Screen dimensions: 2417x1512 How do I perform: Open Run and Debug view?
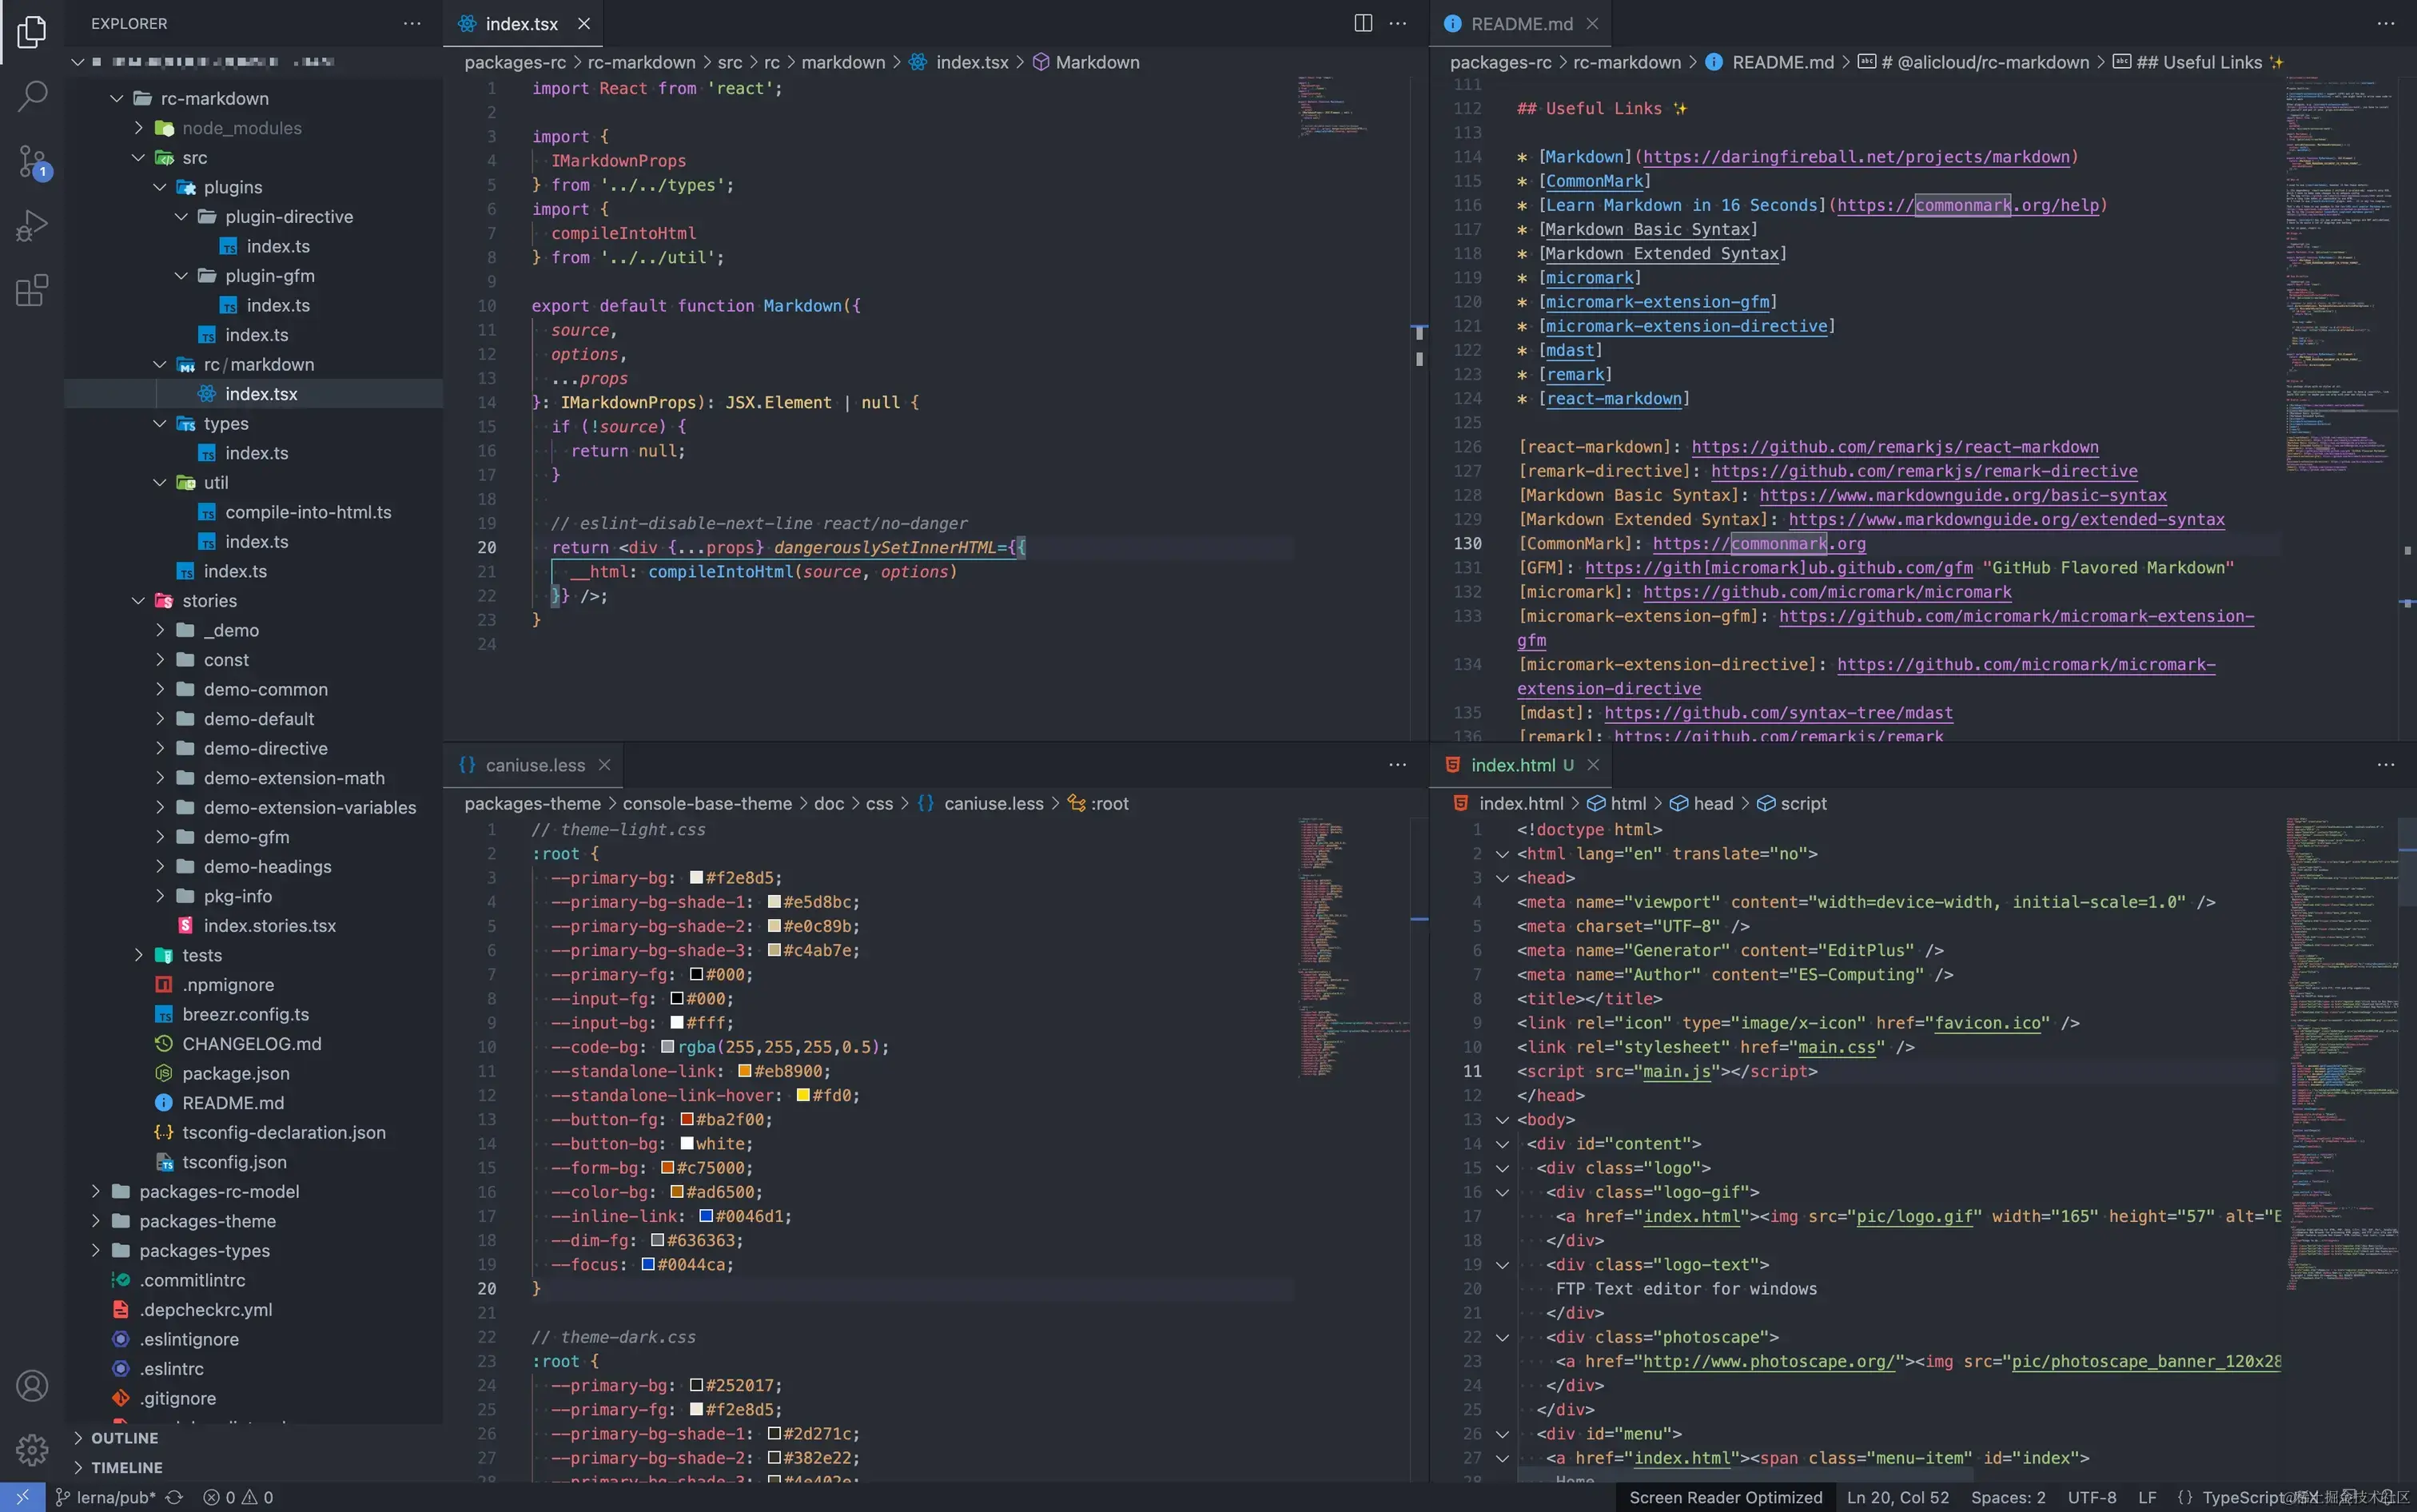point(32,226)
